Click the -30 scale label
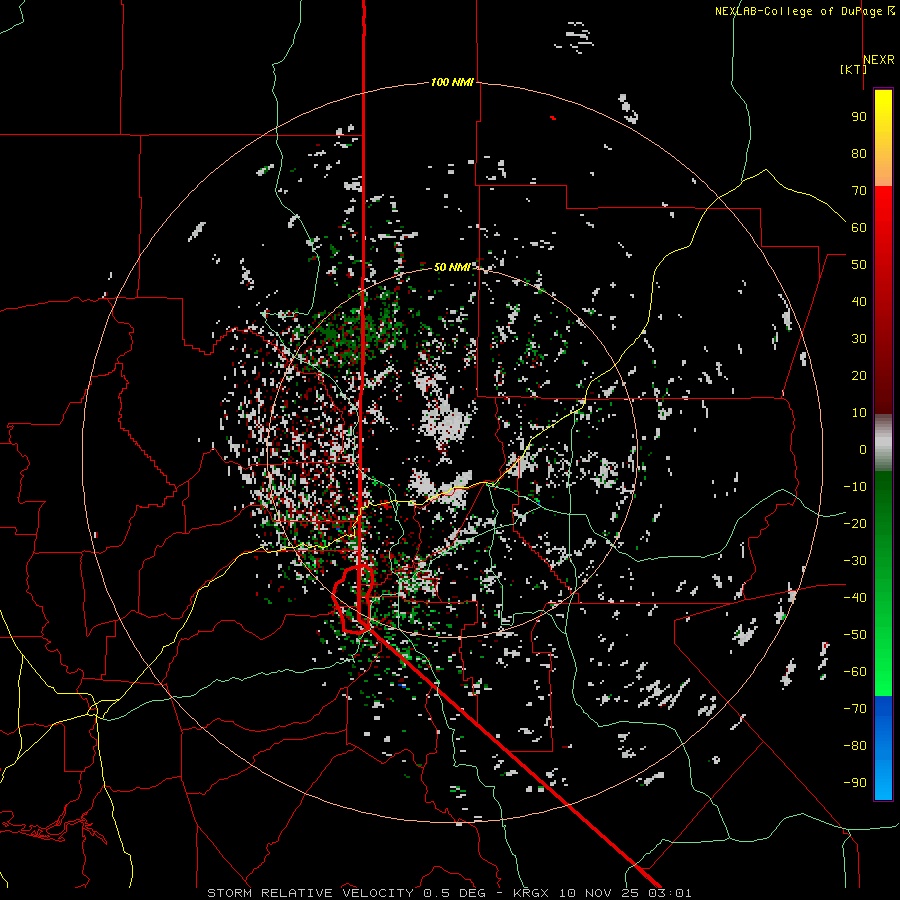900x900 pixels. (x=855, y=561)
